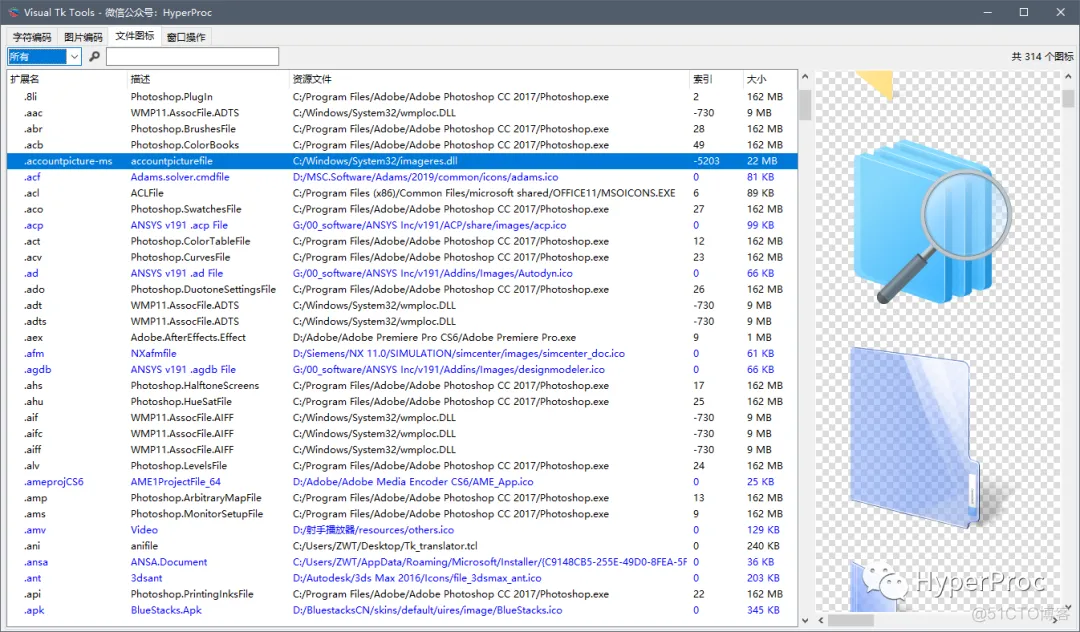Select the .acp row

click(402, 225)
